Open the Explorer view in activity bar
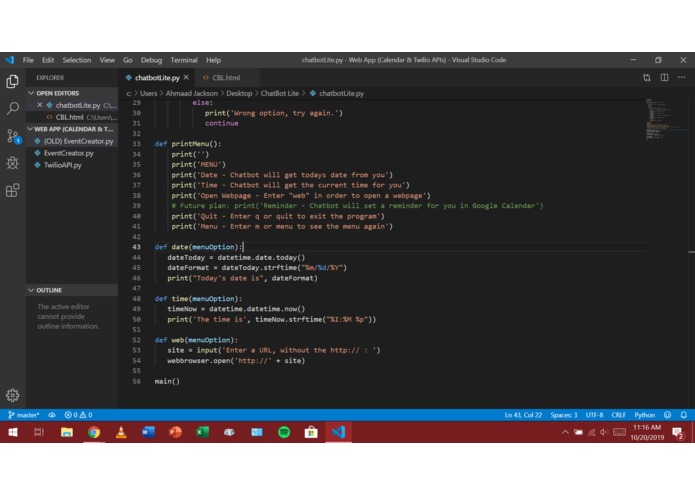The height and width of the screenshot is (494, 695). 12,82
